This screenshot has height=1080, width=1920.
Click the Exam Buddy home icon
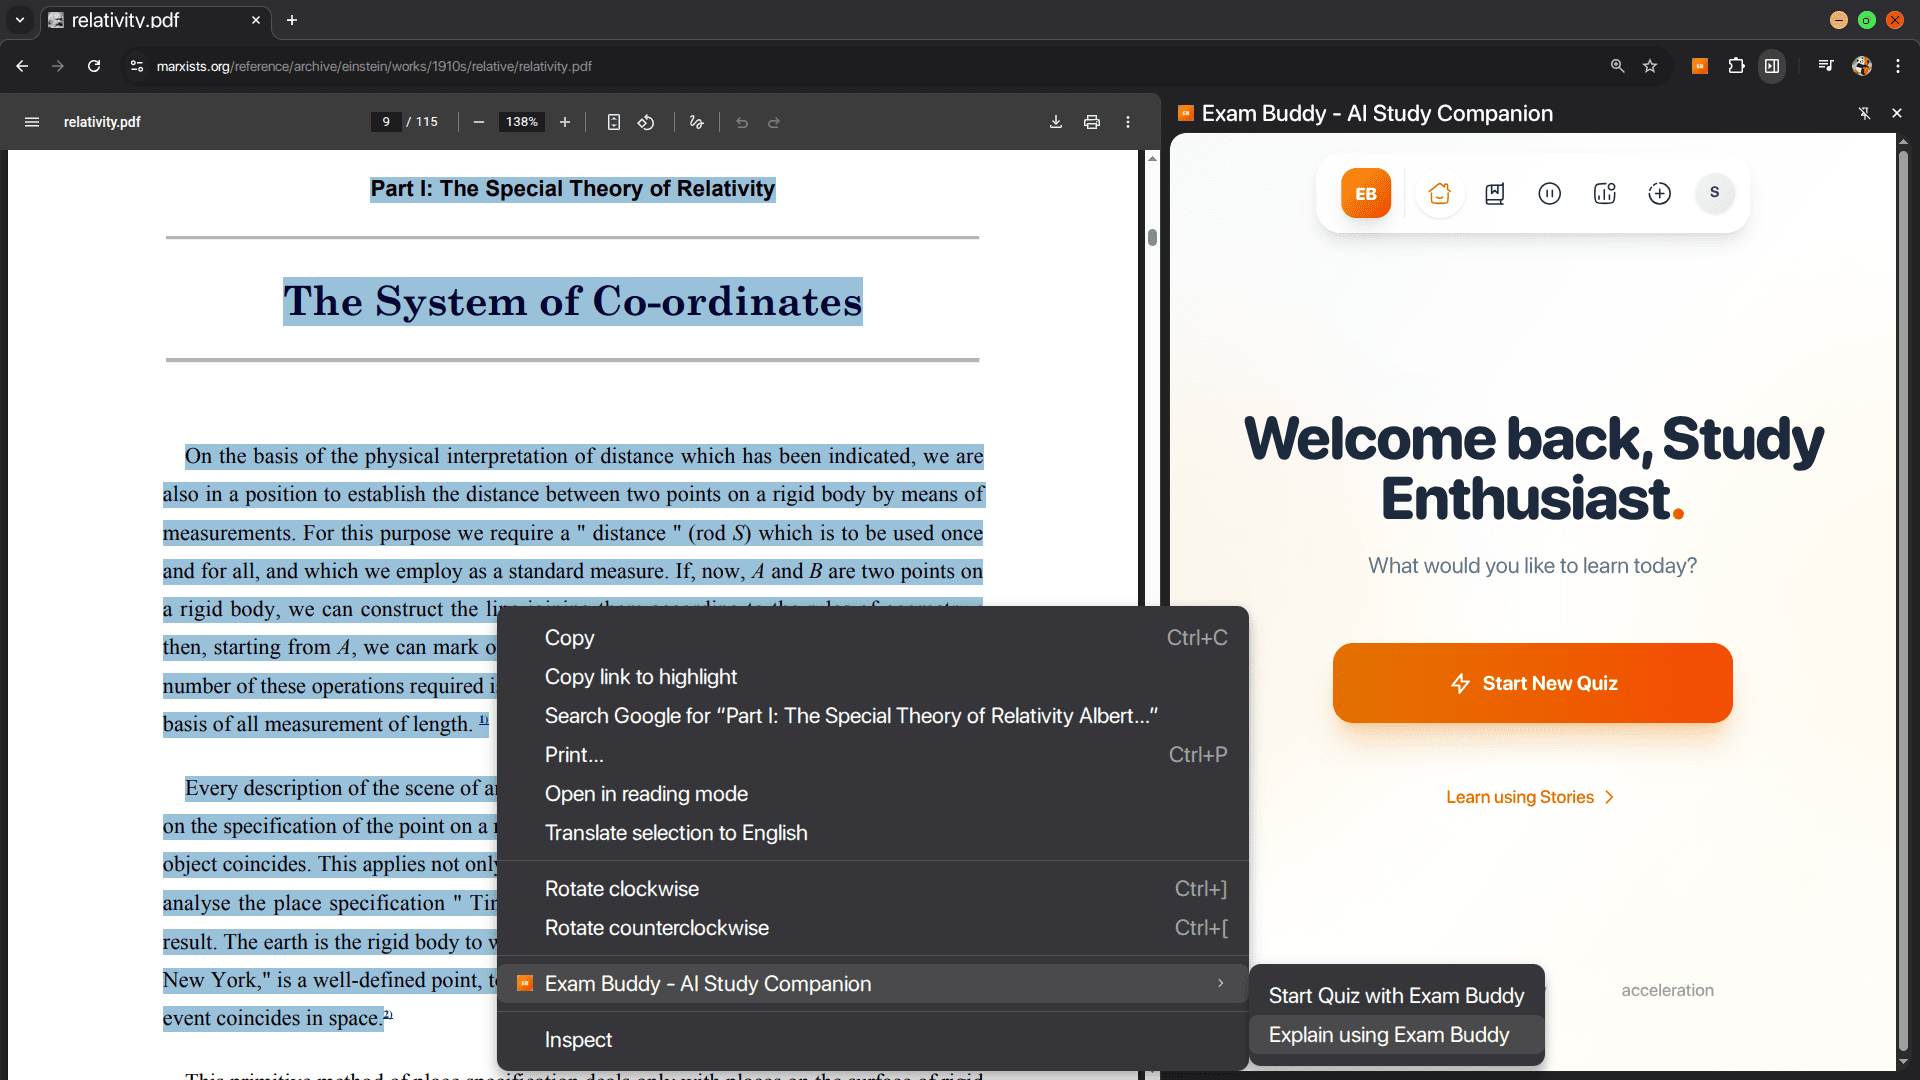(x=1439, y=194)
